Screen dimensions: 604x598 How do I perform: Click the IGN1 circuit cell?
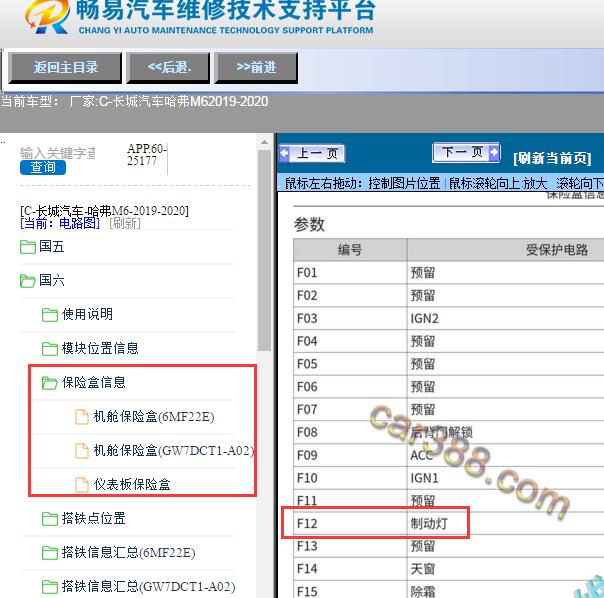click(x=505, y=478)
